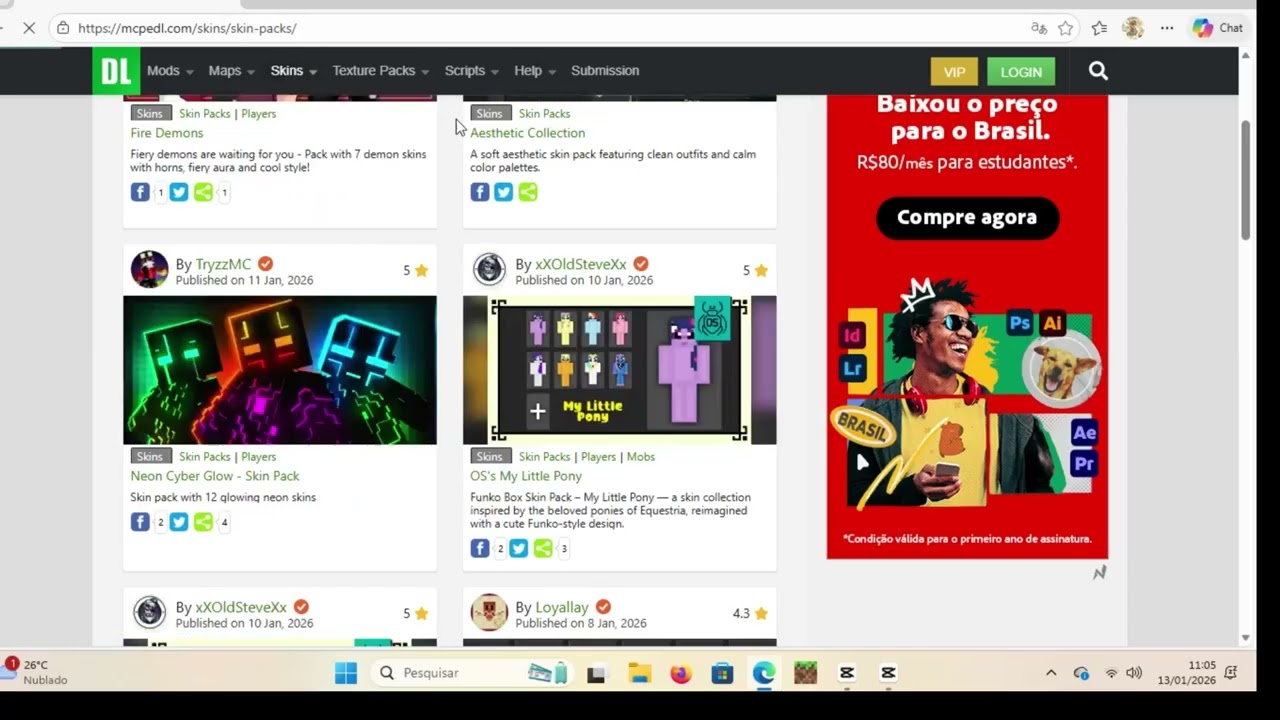Click the LOGIN button
This screenshot has width=1280, height=720.
pyautogui.click(x=1021, y=71)
